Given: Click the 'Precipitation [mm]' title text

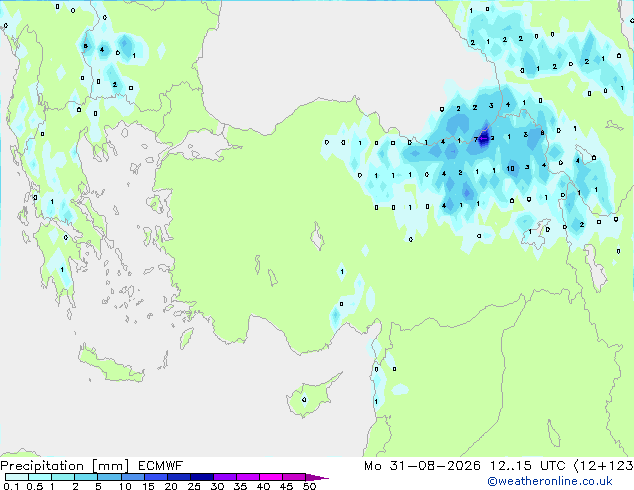Looking at the screenshot, I should coord(65,466).
